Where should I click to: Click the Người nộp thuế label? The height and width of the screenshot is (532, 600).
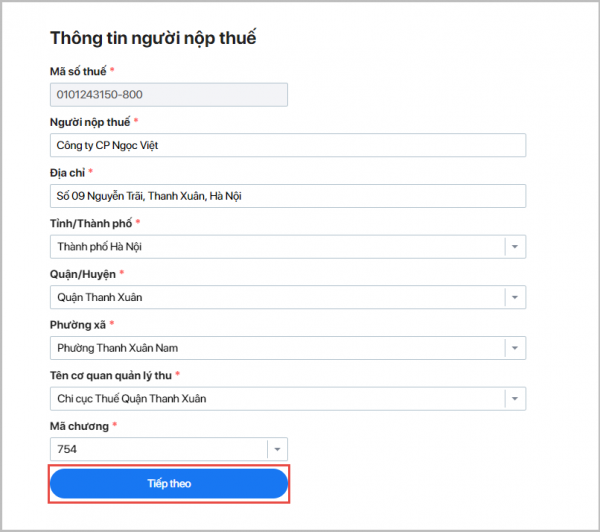(89, 122)
